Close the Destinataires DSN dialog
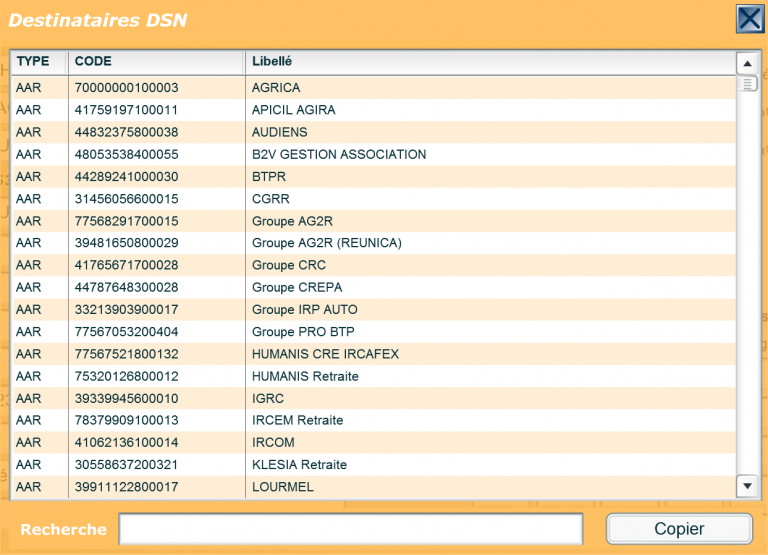The image size is (768, 555). [750, 19]
